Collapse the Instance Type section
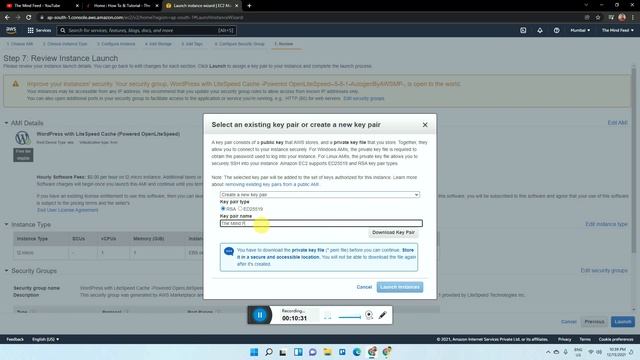This screenshot has height=360, width=640. [6, 224]
